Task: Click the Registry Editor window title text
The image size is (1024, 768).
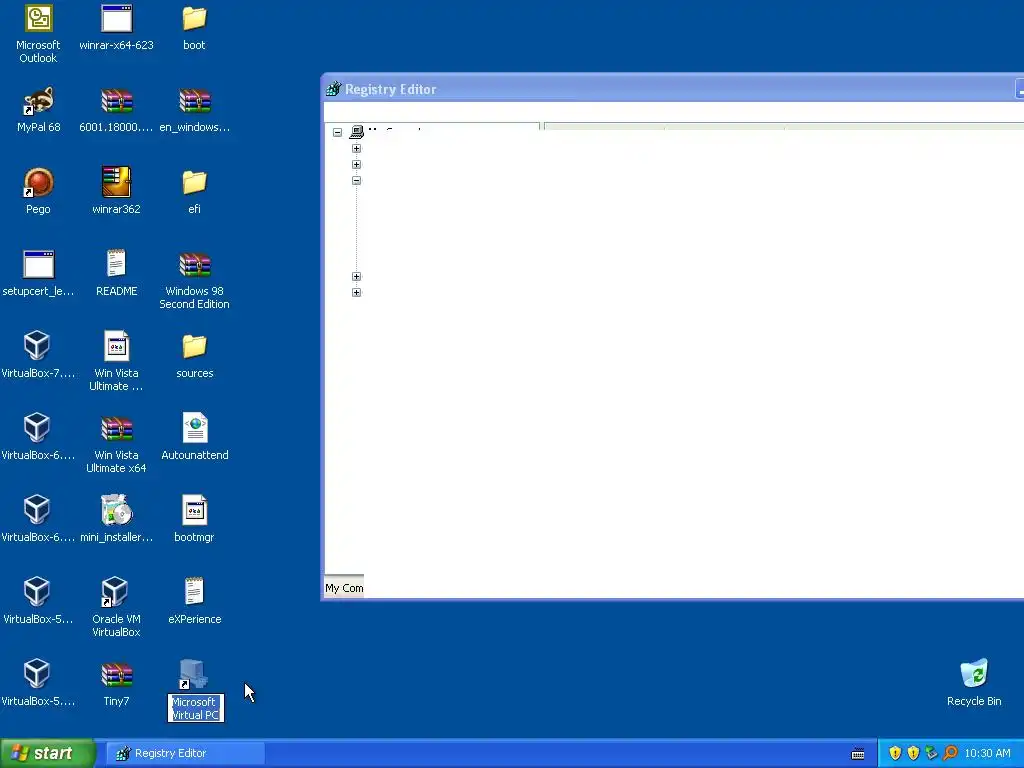Action: click(x=391, y=89)
